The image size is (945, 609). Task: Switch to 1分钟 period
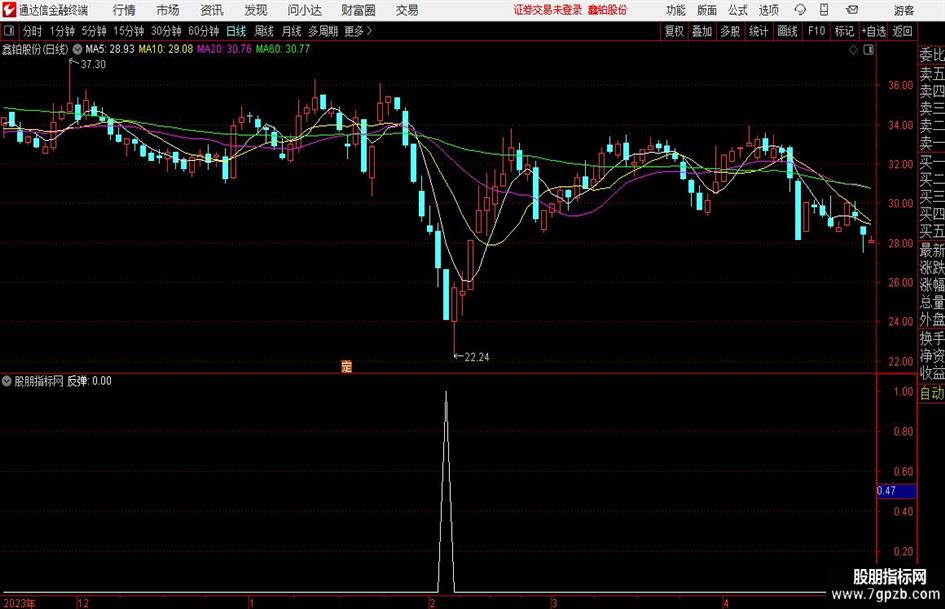tap(62, 31)
